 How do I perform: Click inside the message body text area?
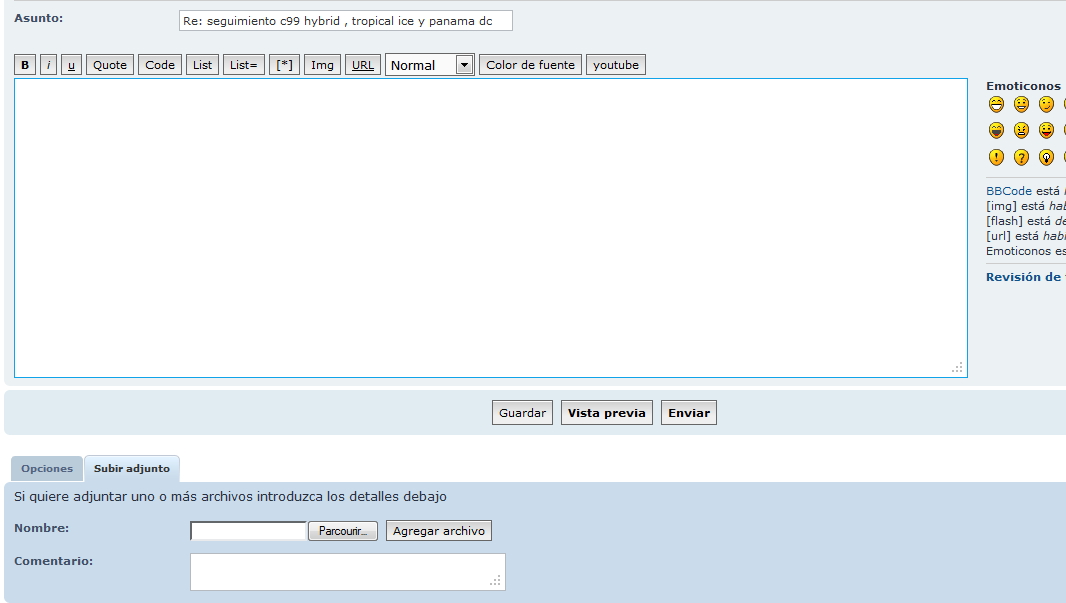491,228
